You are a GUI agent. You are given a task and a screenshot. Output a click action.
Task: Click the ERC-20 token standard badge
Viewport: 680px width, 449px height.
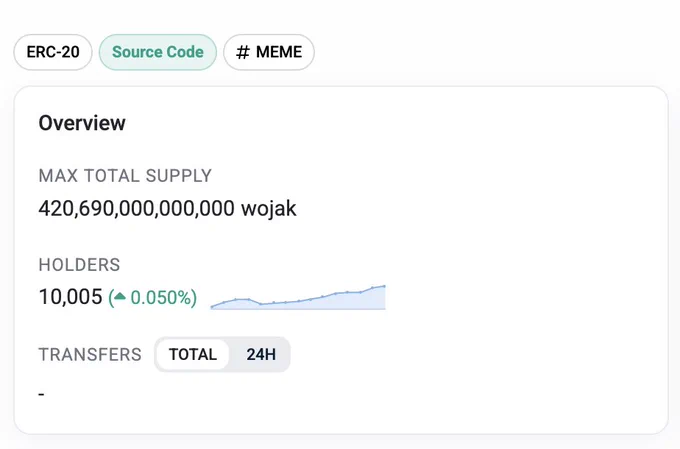(53, 52)
